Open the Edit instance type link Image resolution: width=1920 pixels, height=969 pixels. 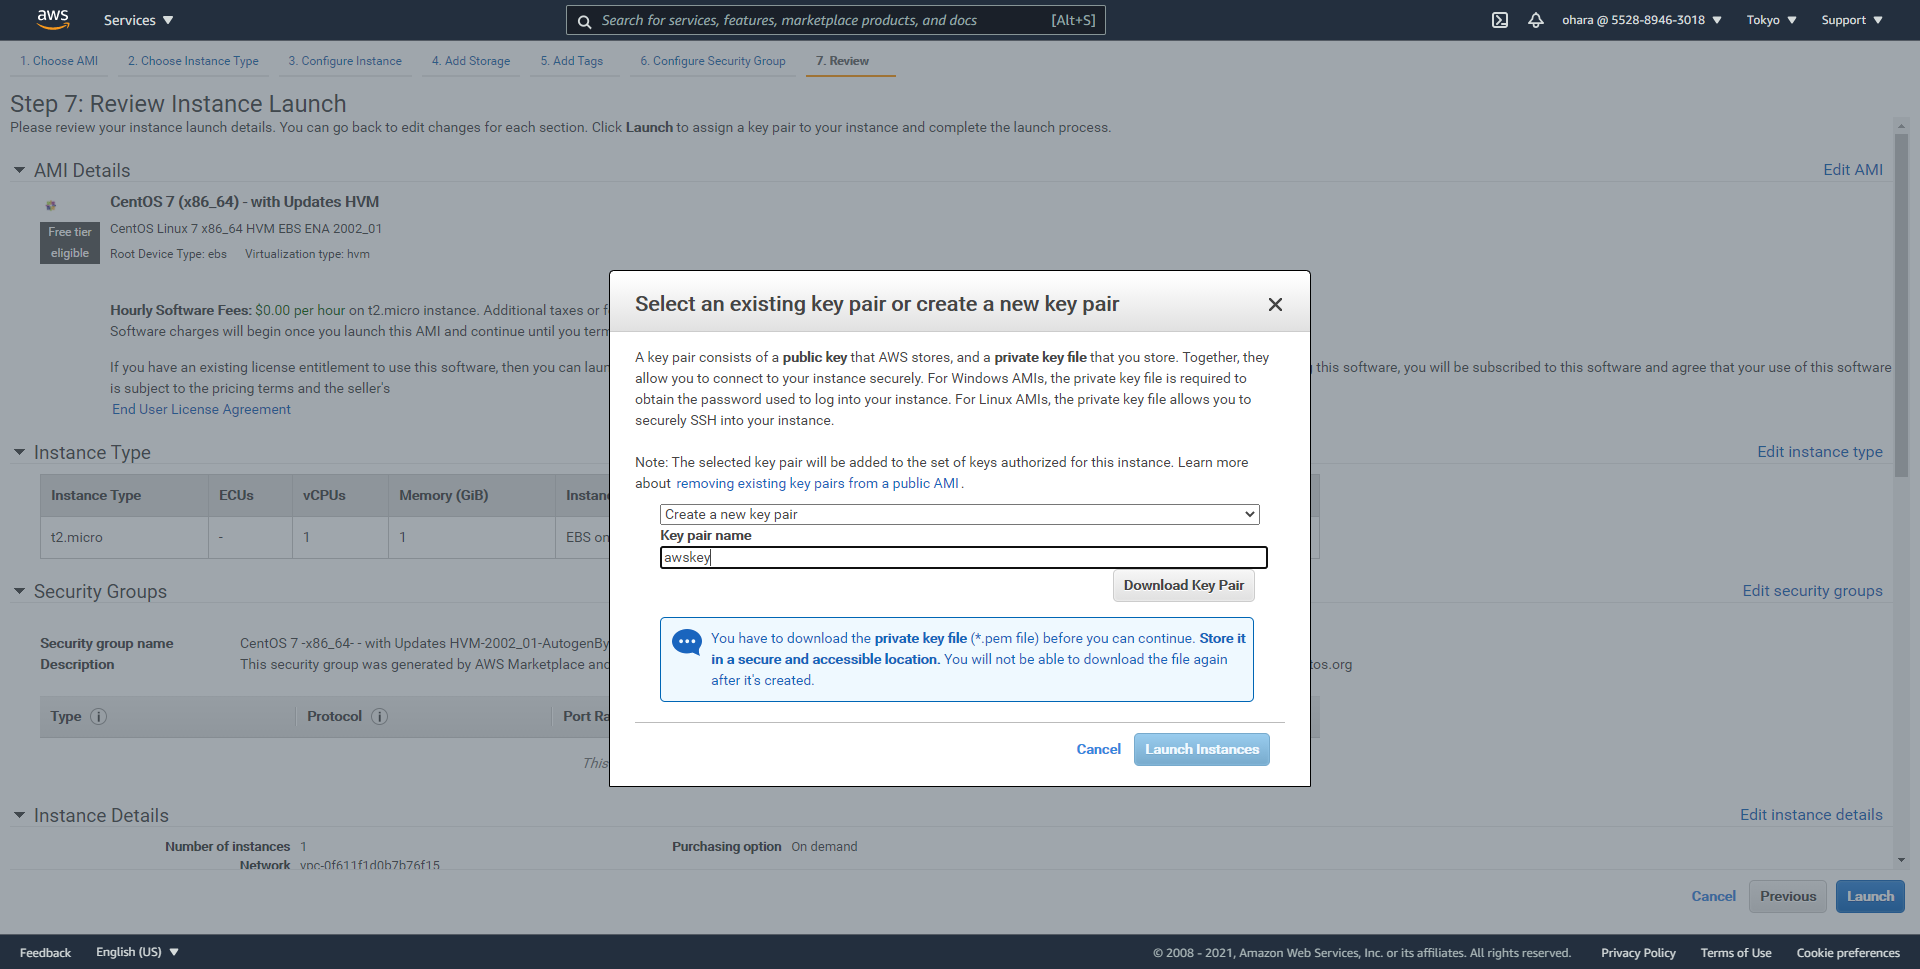tap(1820, 452)
